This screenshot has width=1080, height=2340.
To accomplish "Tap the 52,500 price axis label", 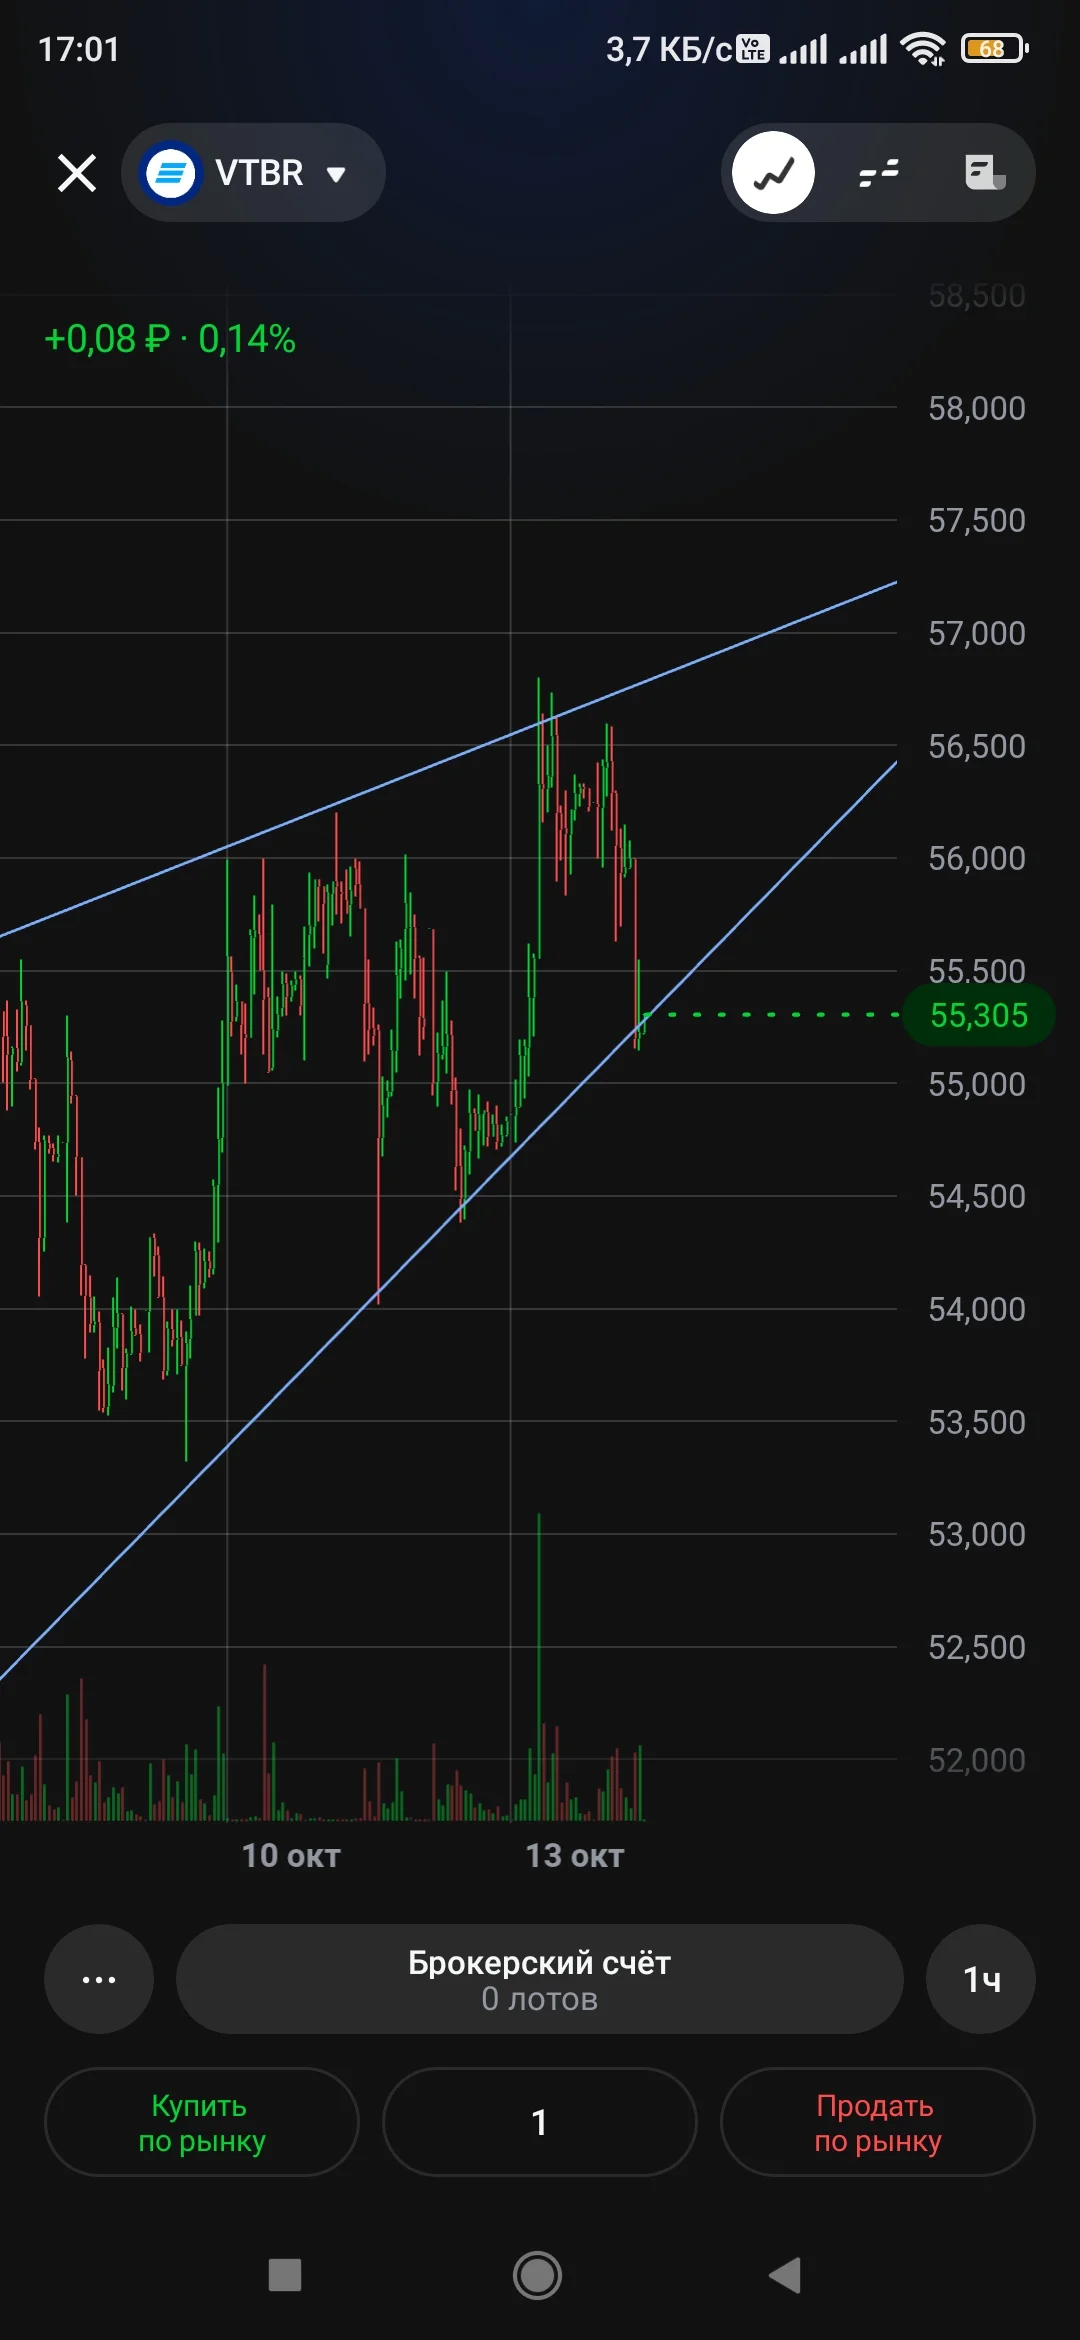I will (977, 1647).
